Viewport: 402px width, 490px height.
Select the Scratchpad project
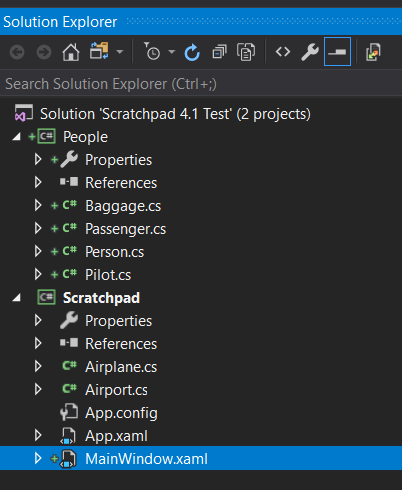101,298
